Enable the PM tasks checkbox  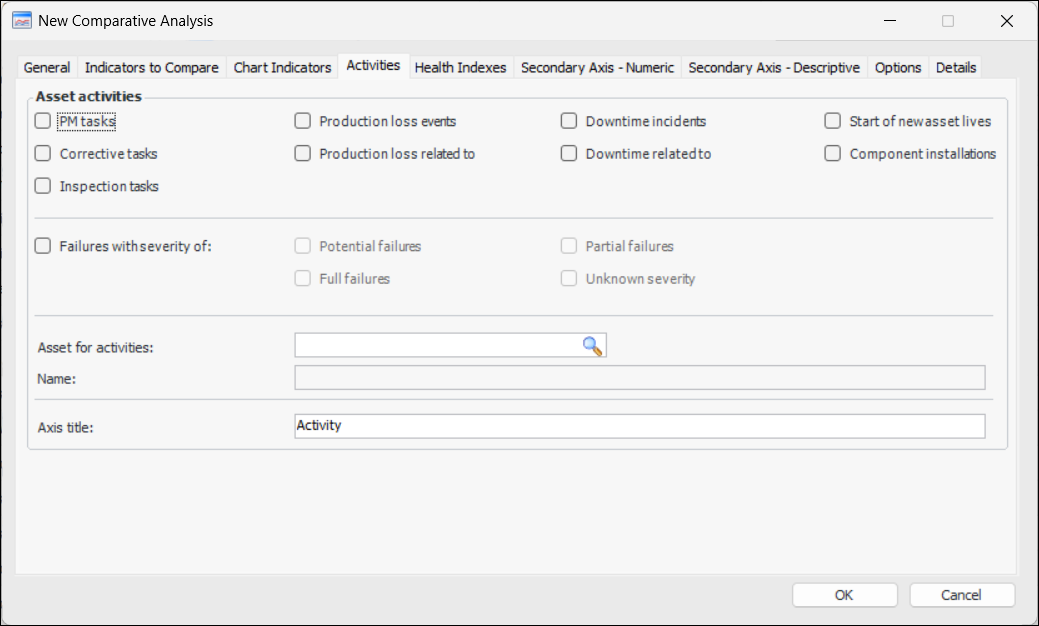[x=43, y=122]
